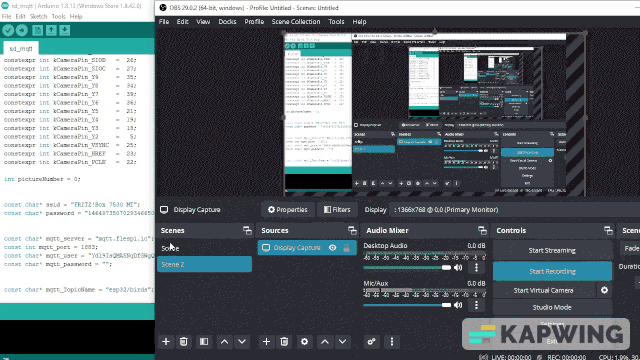Open OBS Help menu
The height and width of the screenshot is (360, 640).
click(359, 22)
